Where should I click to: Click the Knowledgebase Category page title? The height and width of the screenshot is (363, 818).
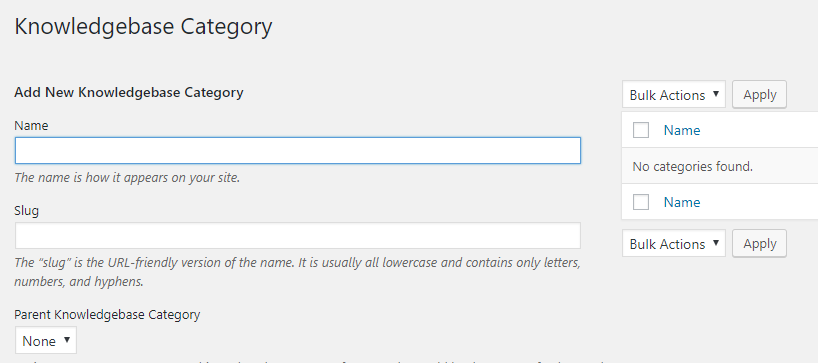point(143,27)
